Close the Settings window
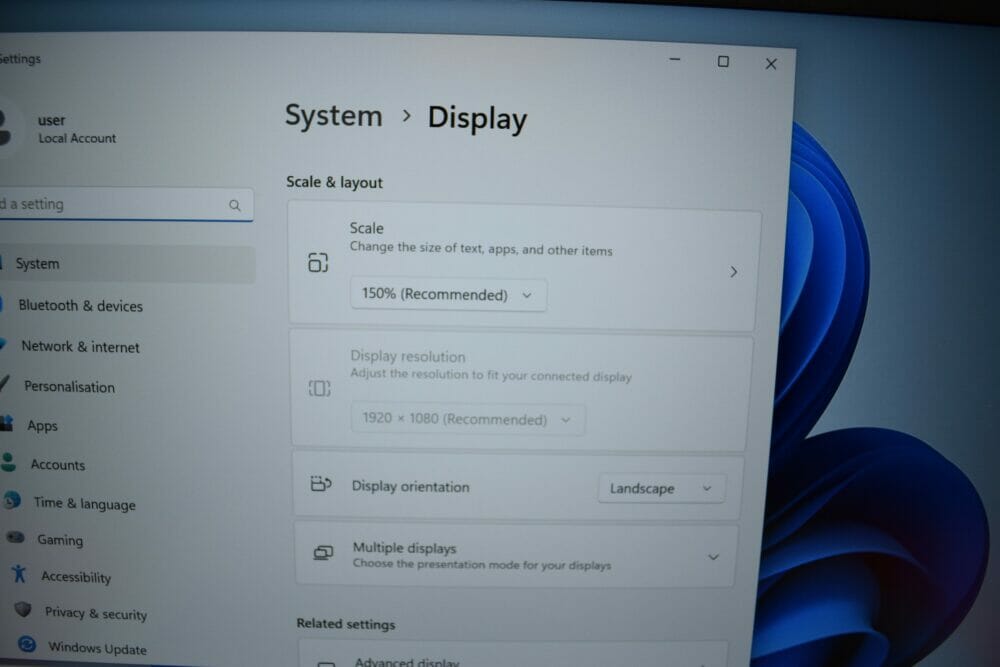The image size is (1000, 667). pyautogui.click(x=771, y=64)
